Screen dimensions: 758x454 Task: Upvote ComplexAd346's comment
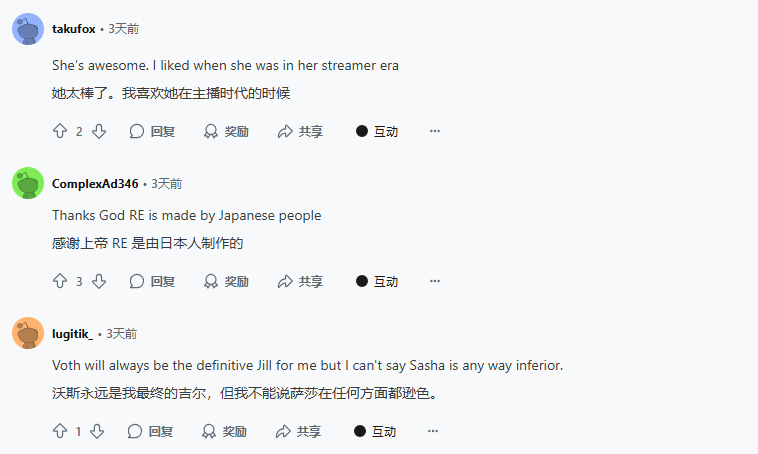[59, 281]
